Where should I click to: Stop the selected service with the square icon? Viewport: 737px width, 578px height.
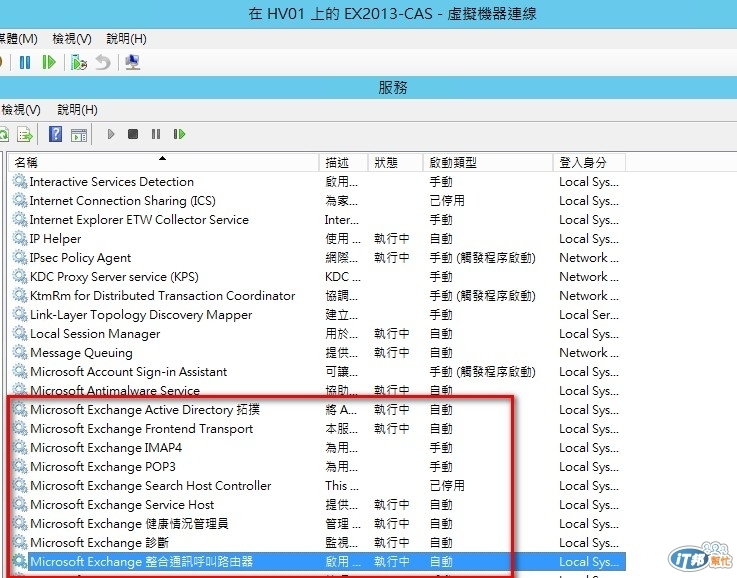coord(133,134)
